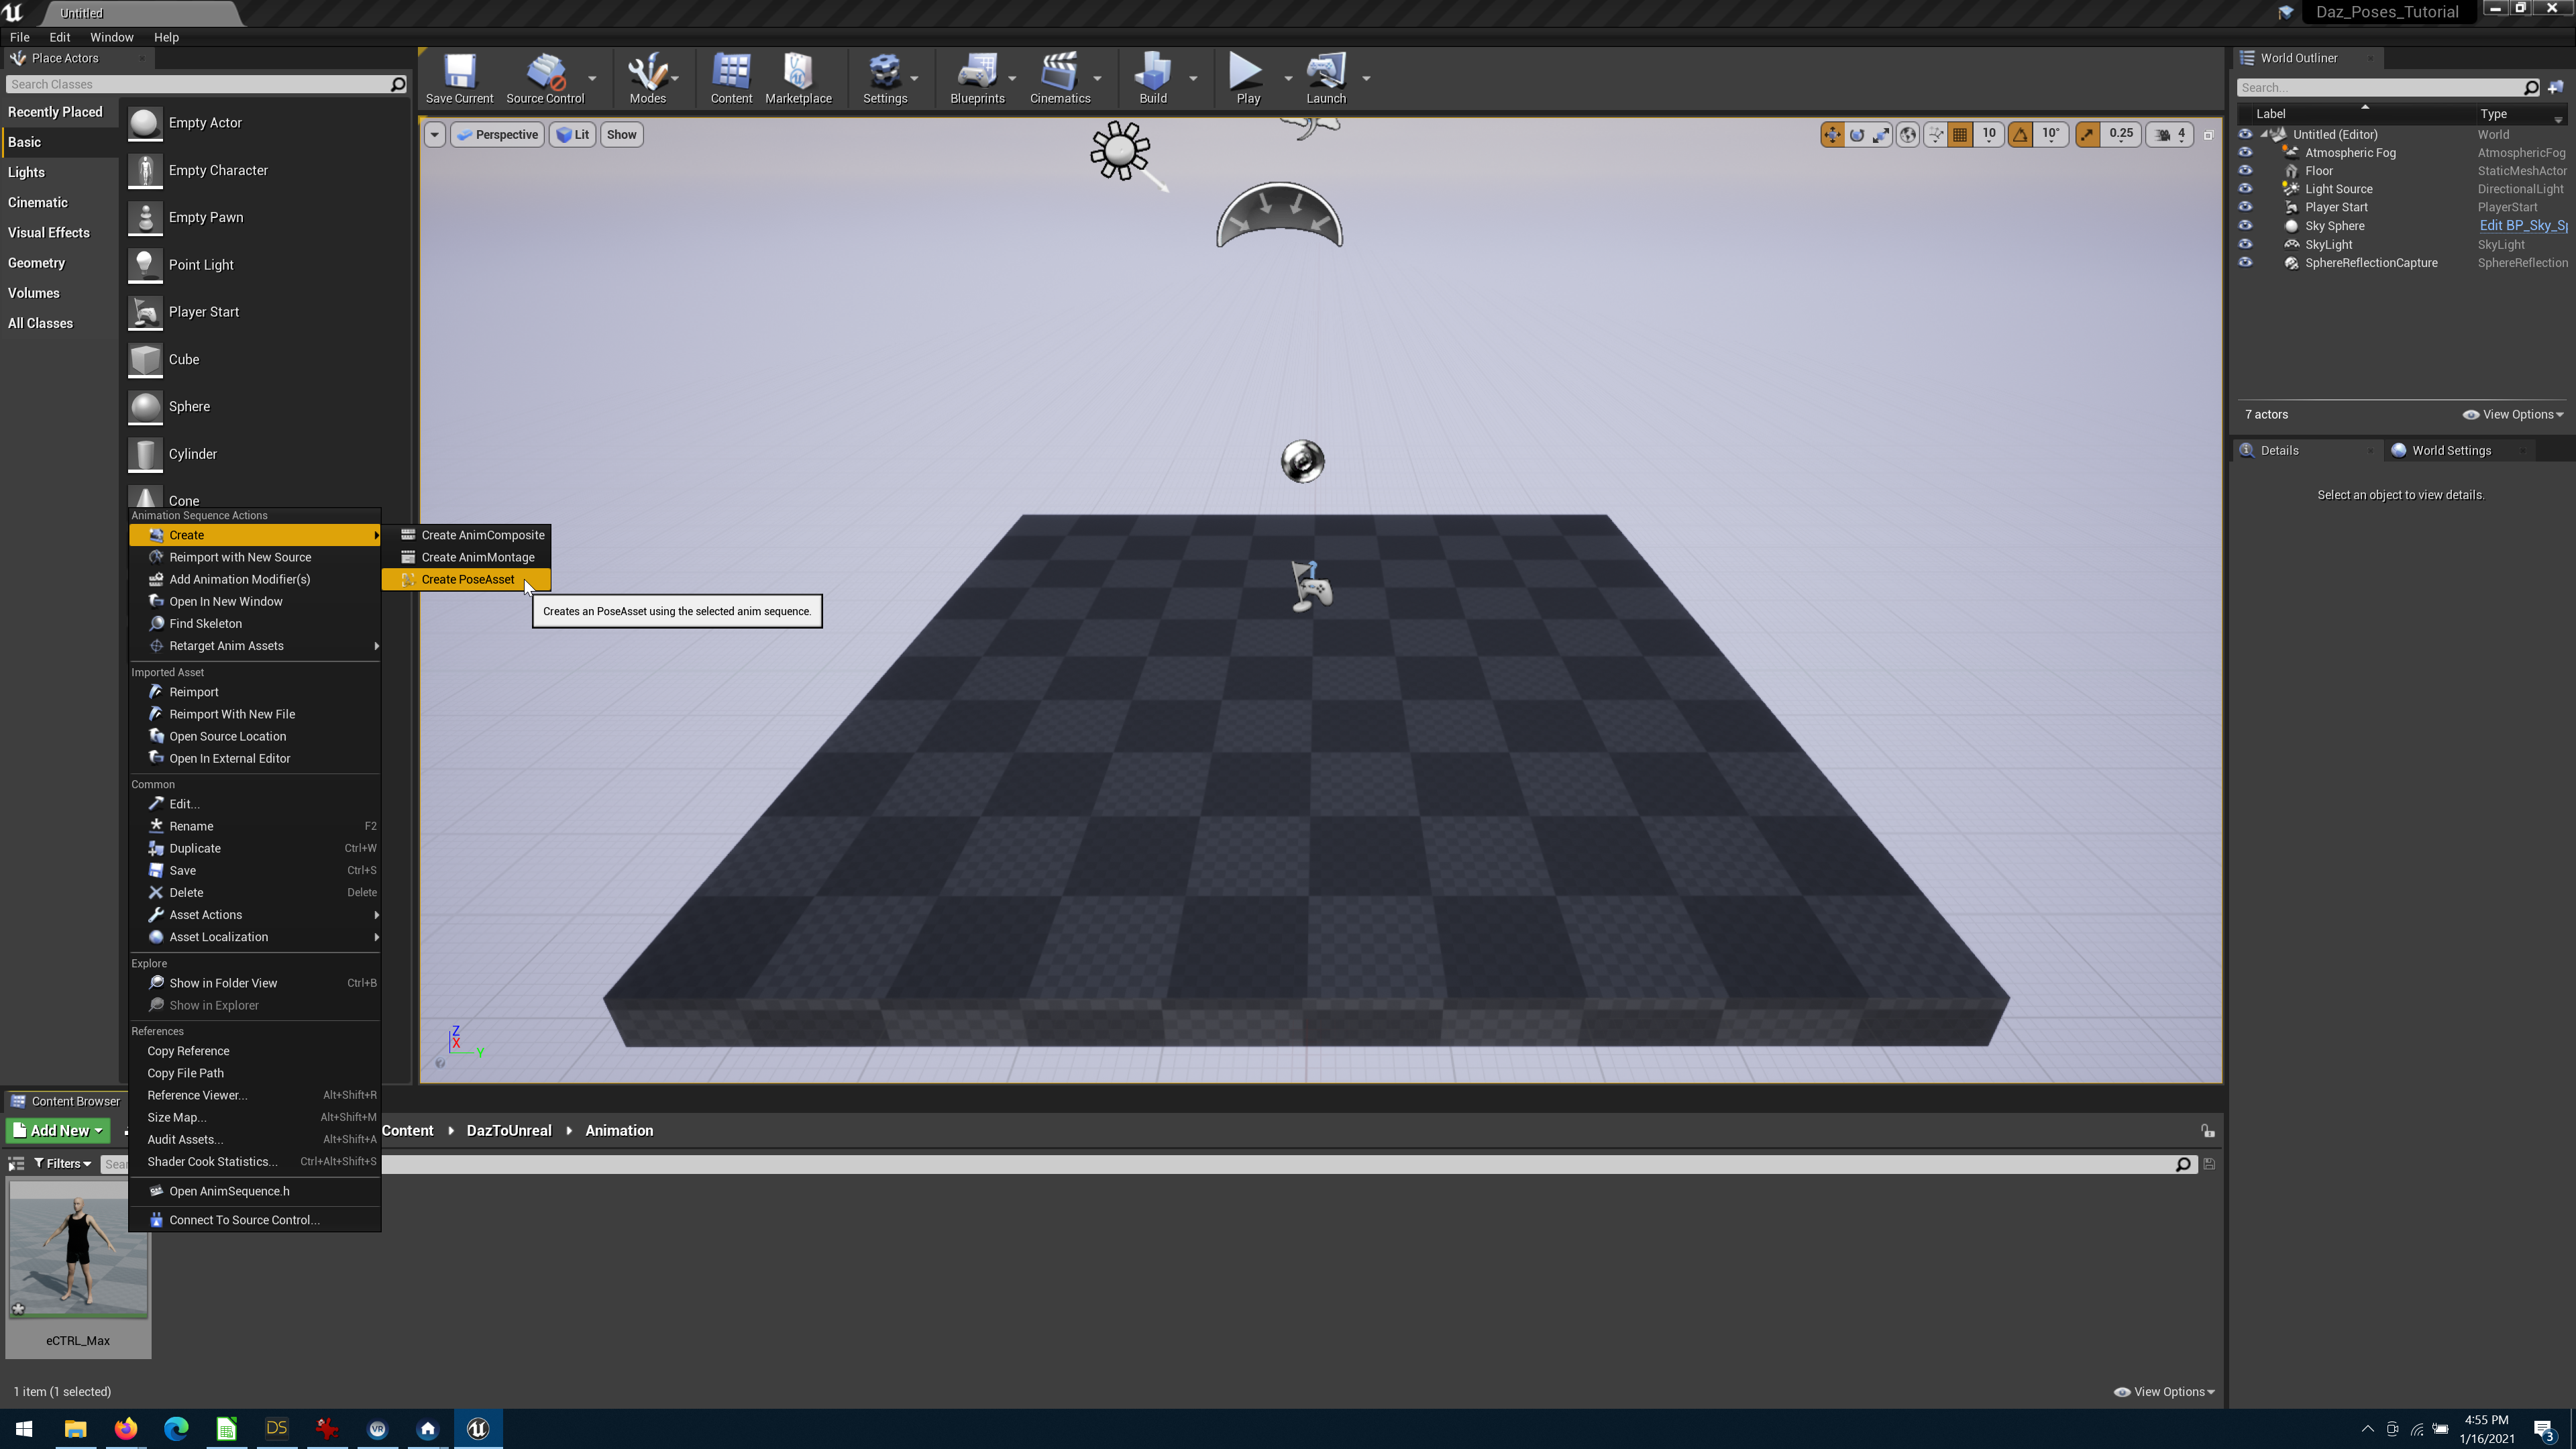Open Blueprints from the toolbar

tap(977, 78)
